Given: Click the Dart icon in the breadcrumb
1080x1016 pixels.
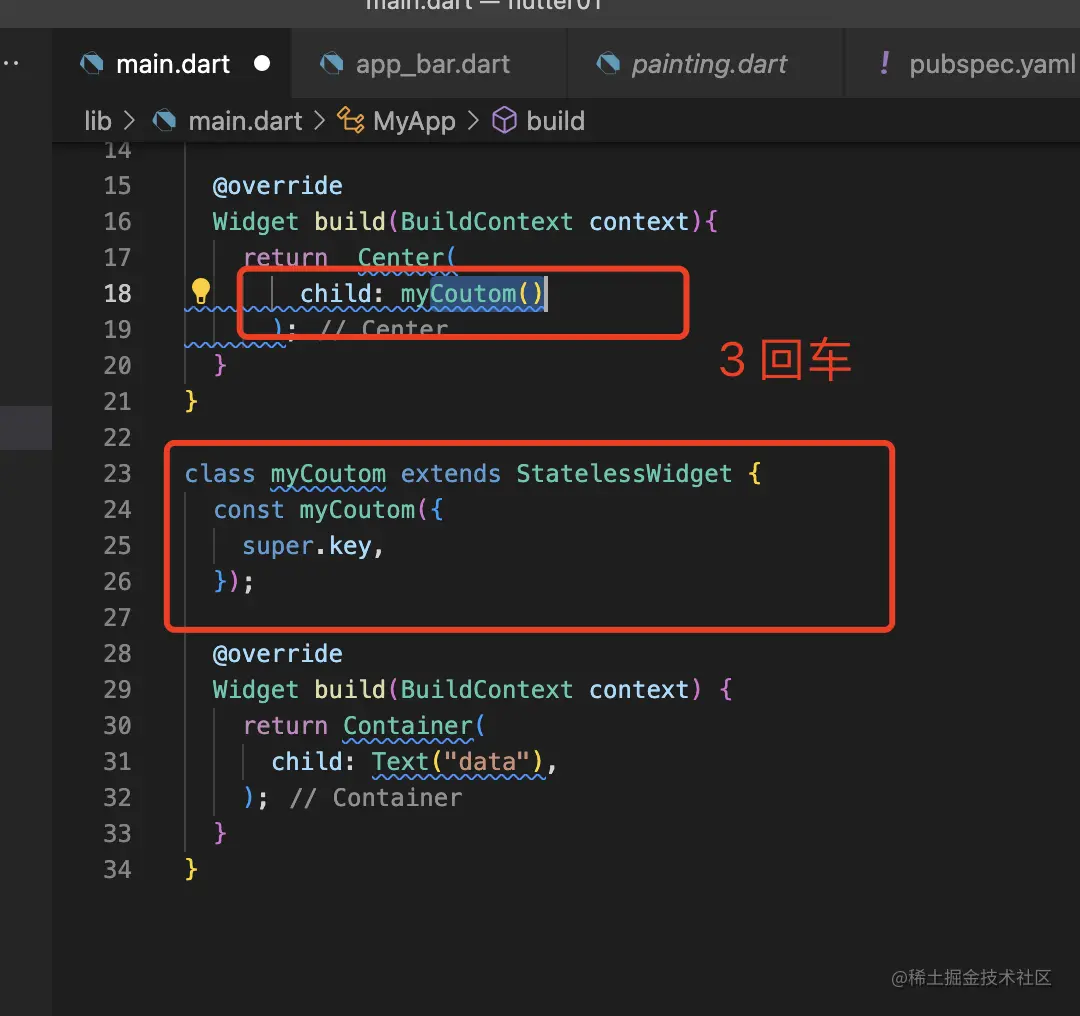Looking at the screenshot, I should 164,121.
